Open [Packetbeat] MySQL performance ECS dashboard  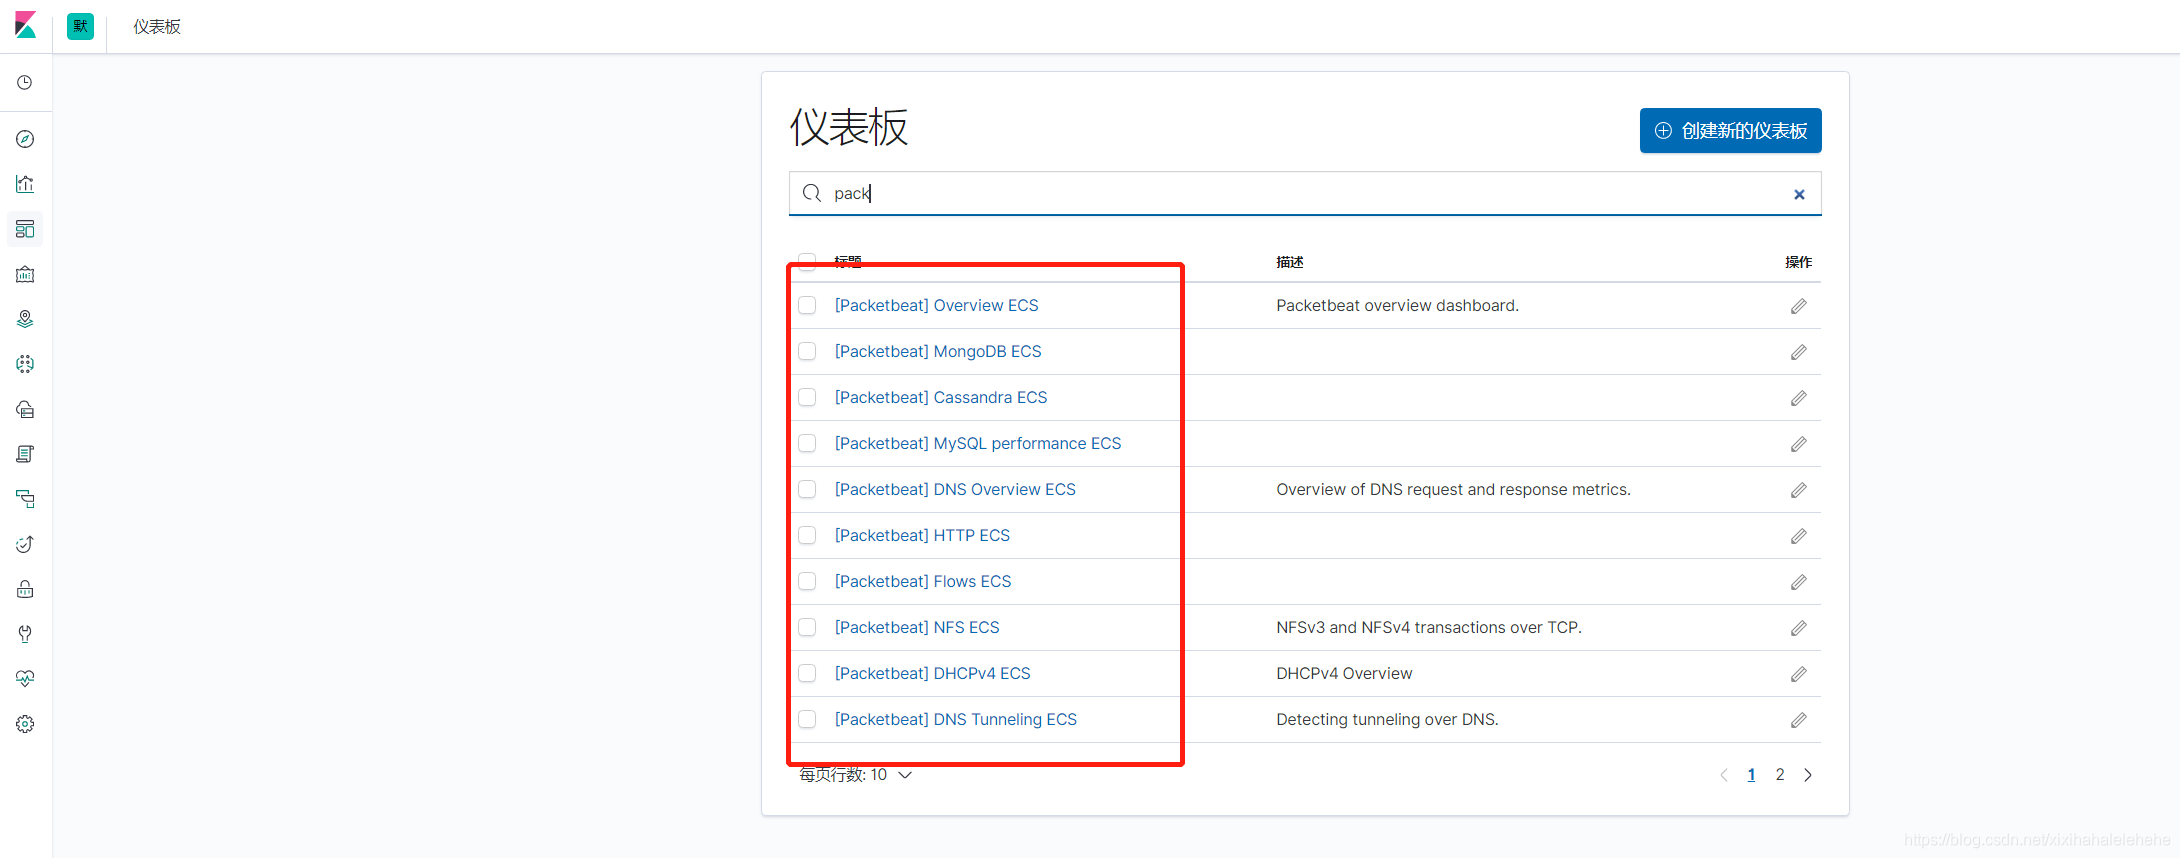tap(978, 443)
